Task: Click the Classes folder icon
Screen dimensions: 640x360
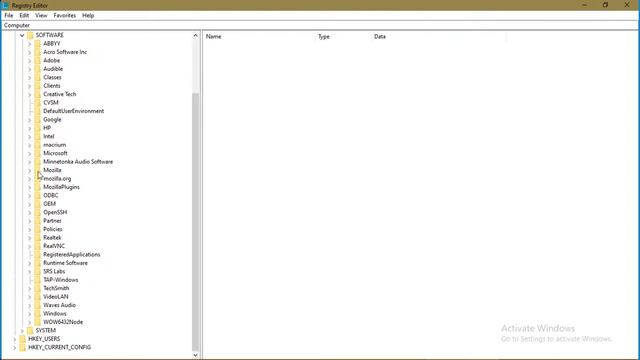Action: [x=38, y=78]
